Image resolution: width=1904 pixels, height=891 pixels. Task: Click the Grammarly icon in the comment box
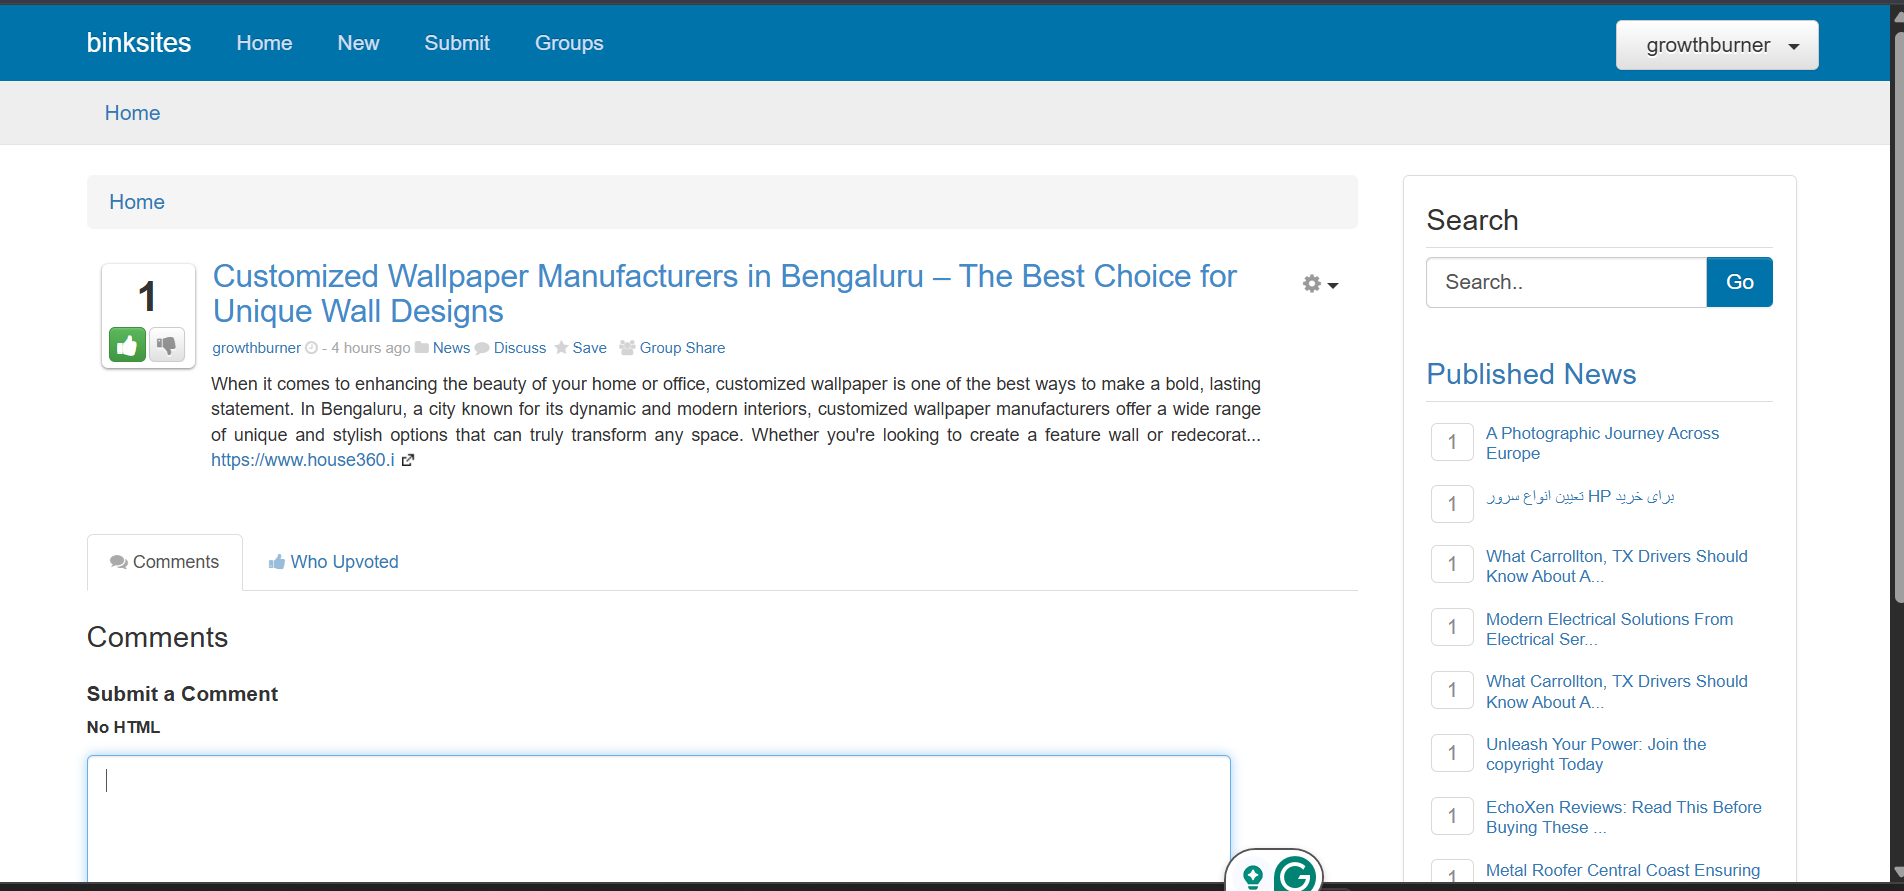click(x=1295, y=875)
